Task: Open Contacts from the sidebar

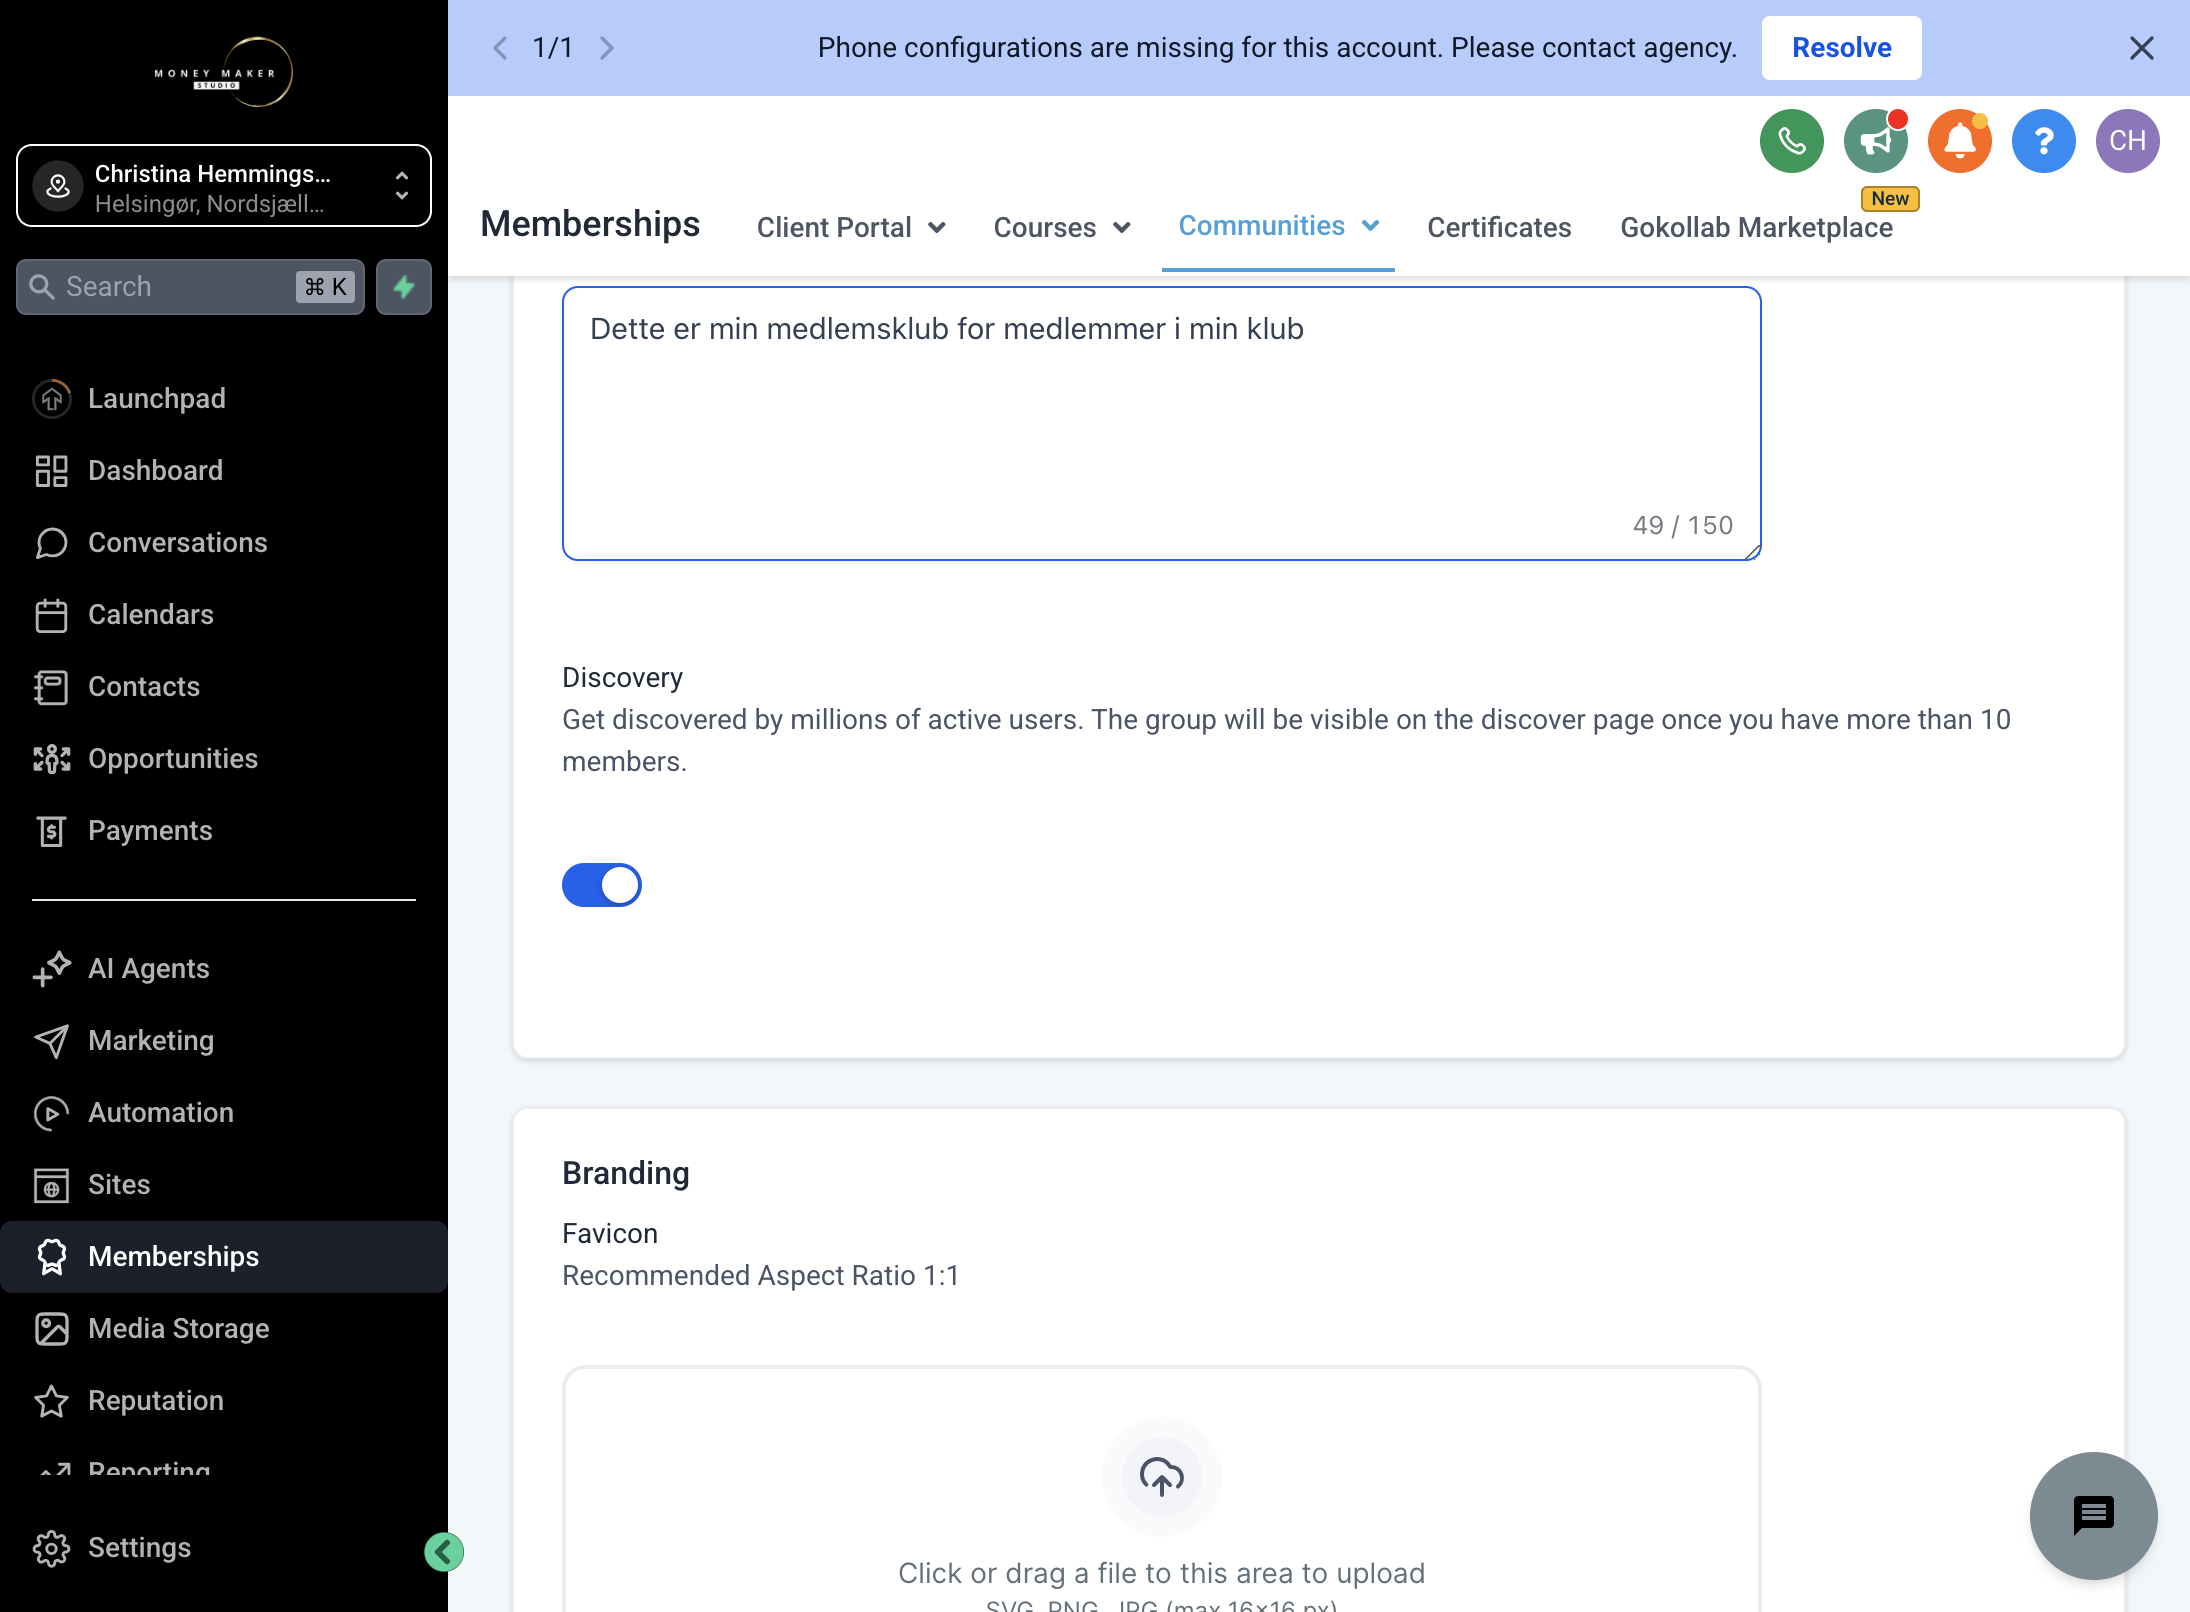Action: (224, 686)
